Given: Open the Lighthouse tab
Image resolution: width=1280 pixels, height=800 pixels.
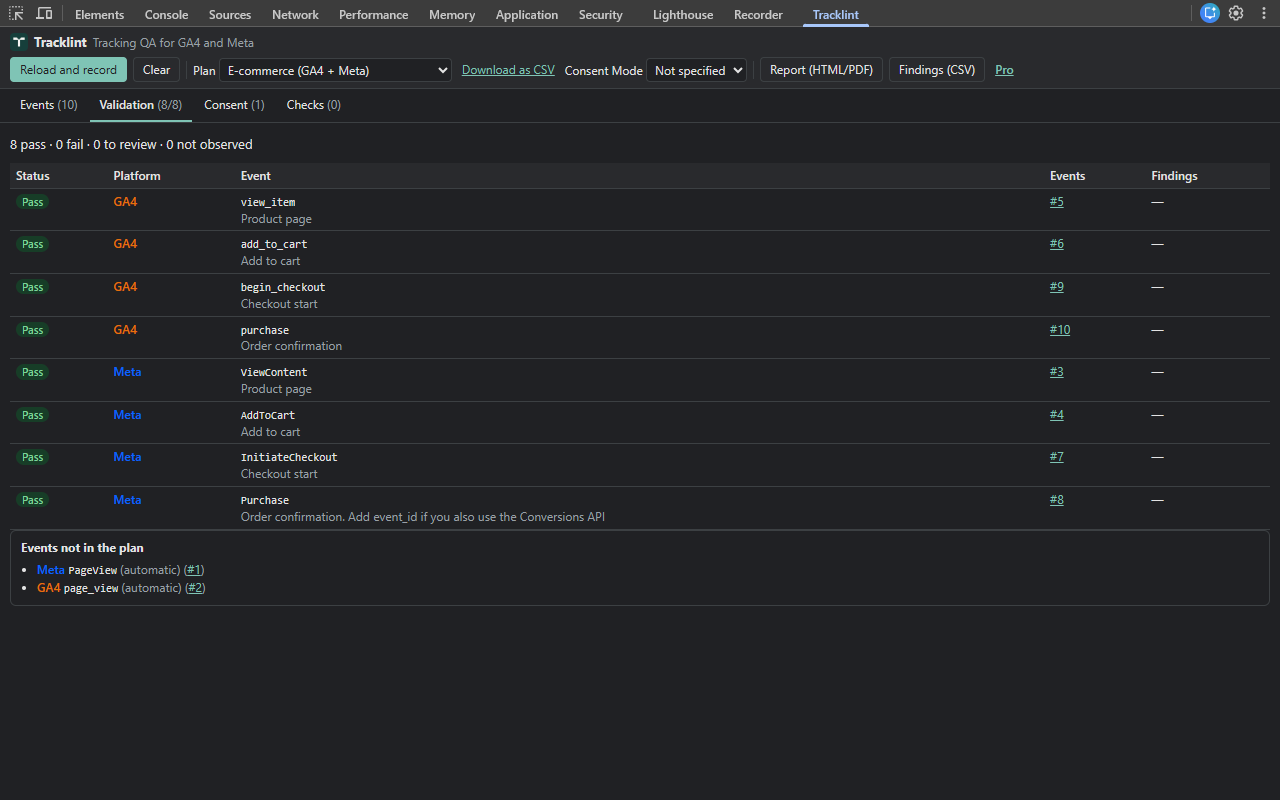Looking at the screenshot, I should [x=684, y=15].
